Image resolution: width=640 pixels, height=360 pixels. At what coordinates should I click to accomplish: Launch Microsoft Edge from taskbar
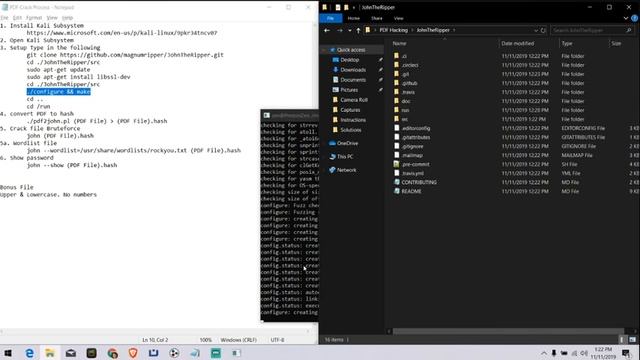pyautogui.click(x=29, y=353)
